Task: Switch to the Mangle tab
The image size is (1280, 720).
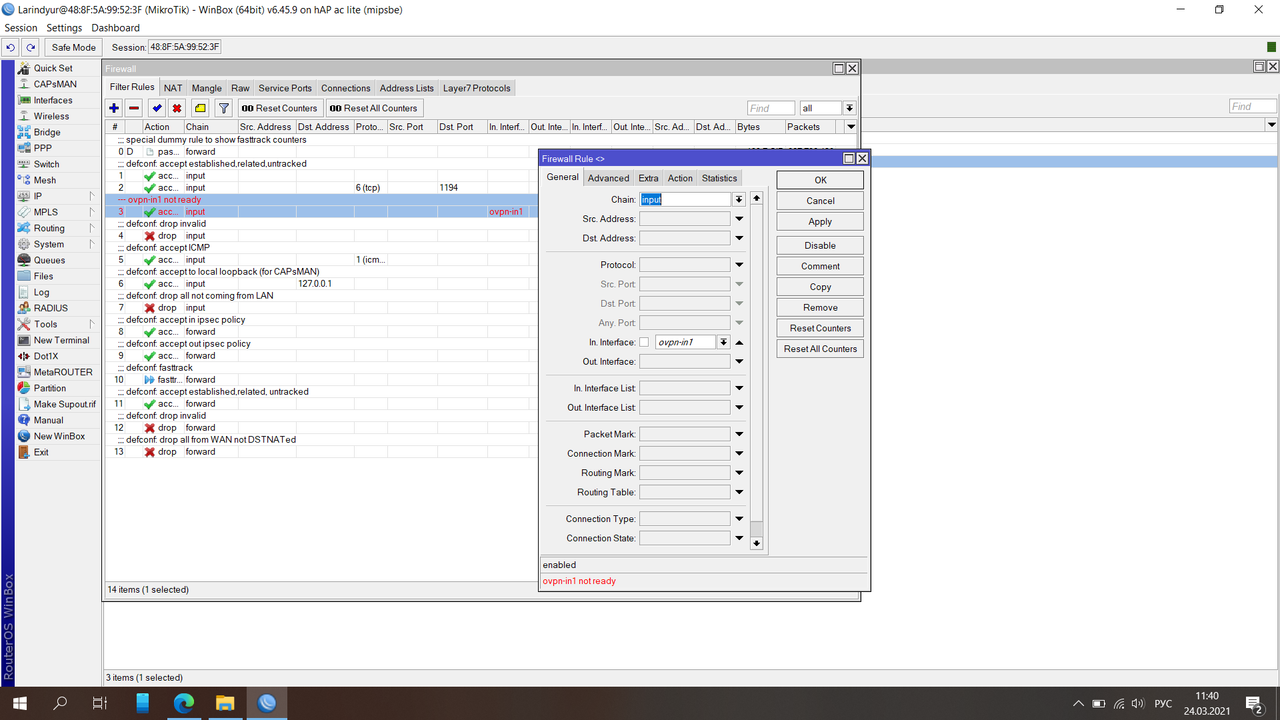Action: [x=207, y=88]
